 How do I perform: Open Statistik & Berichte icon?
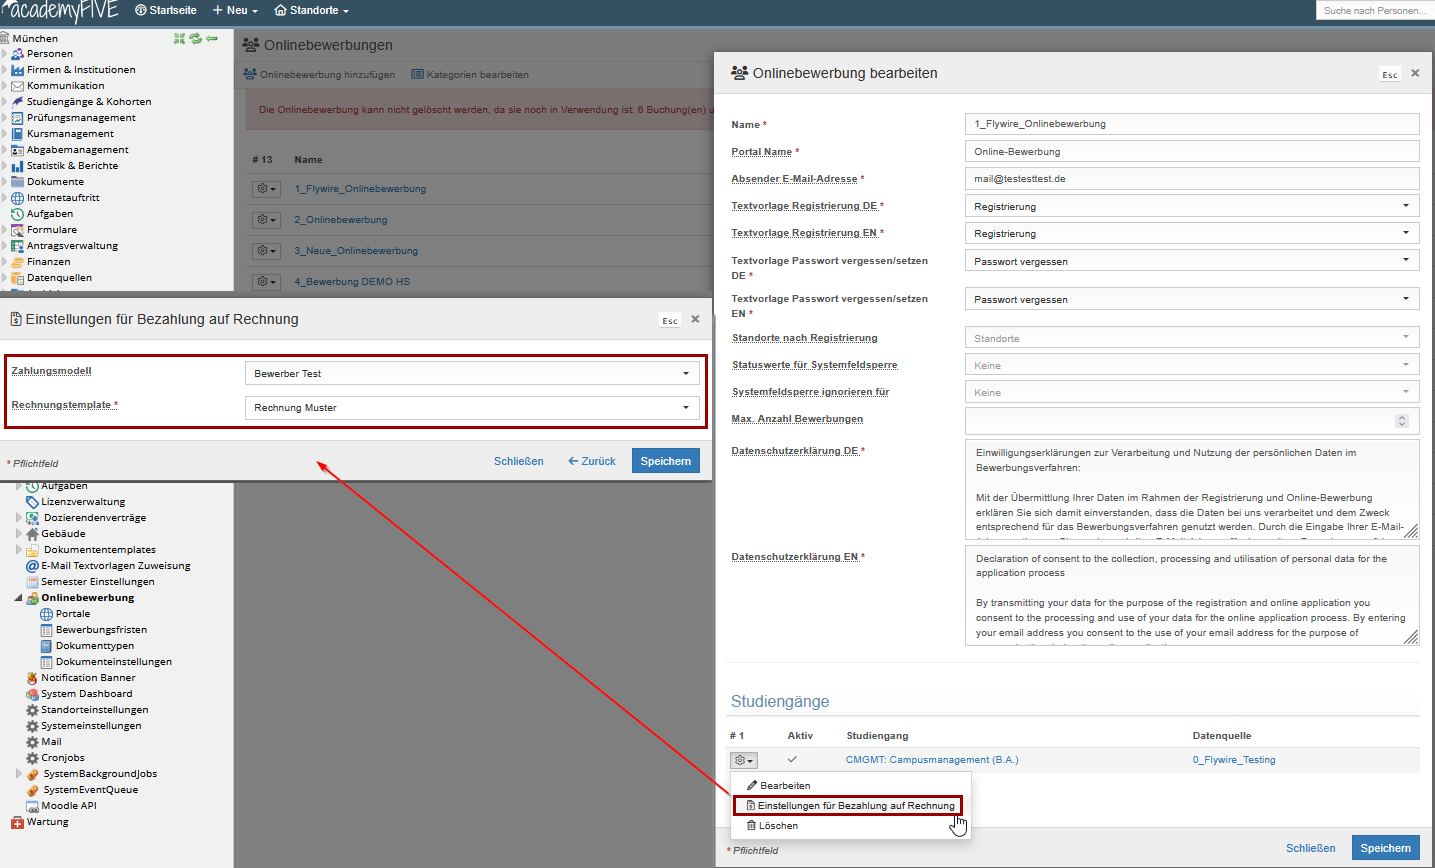[17, 166]
